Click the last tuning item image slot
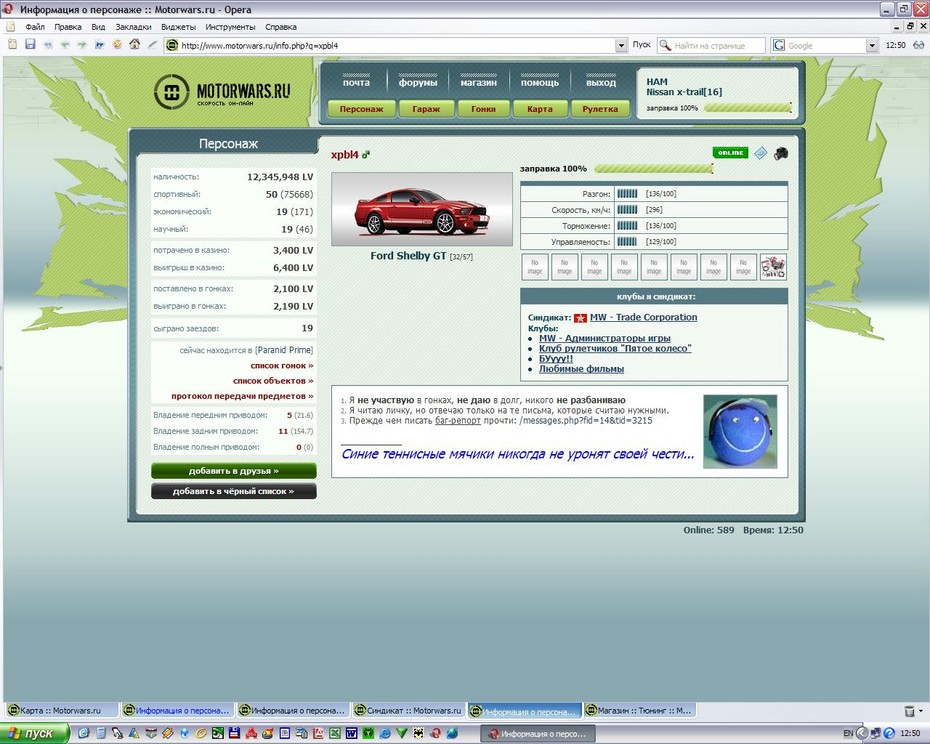This screenshot has height=744, width=930. click(773, 267)
